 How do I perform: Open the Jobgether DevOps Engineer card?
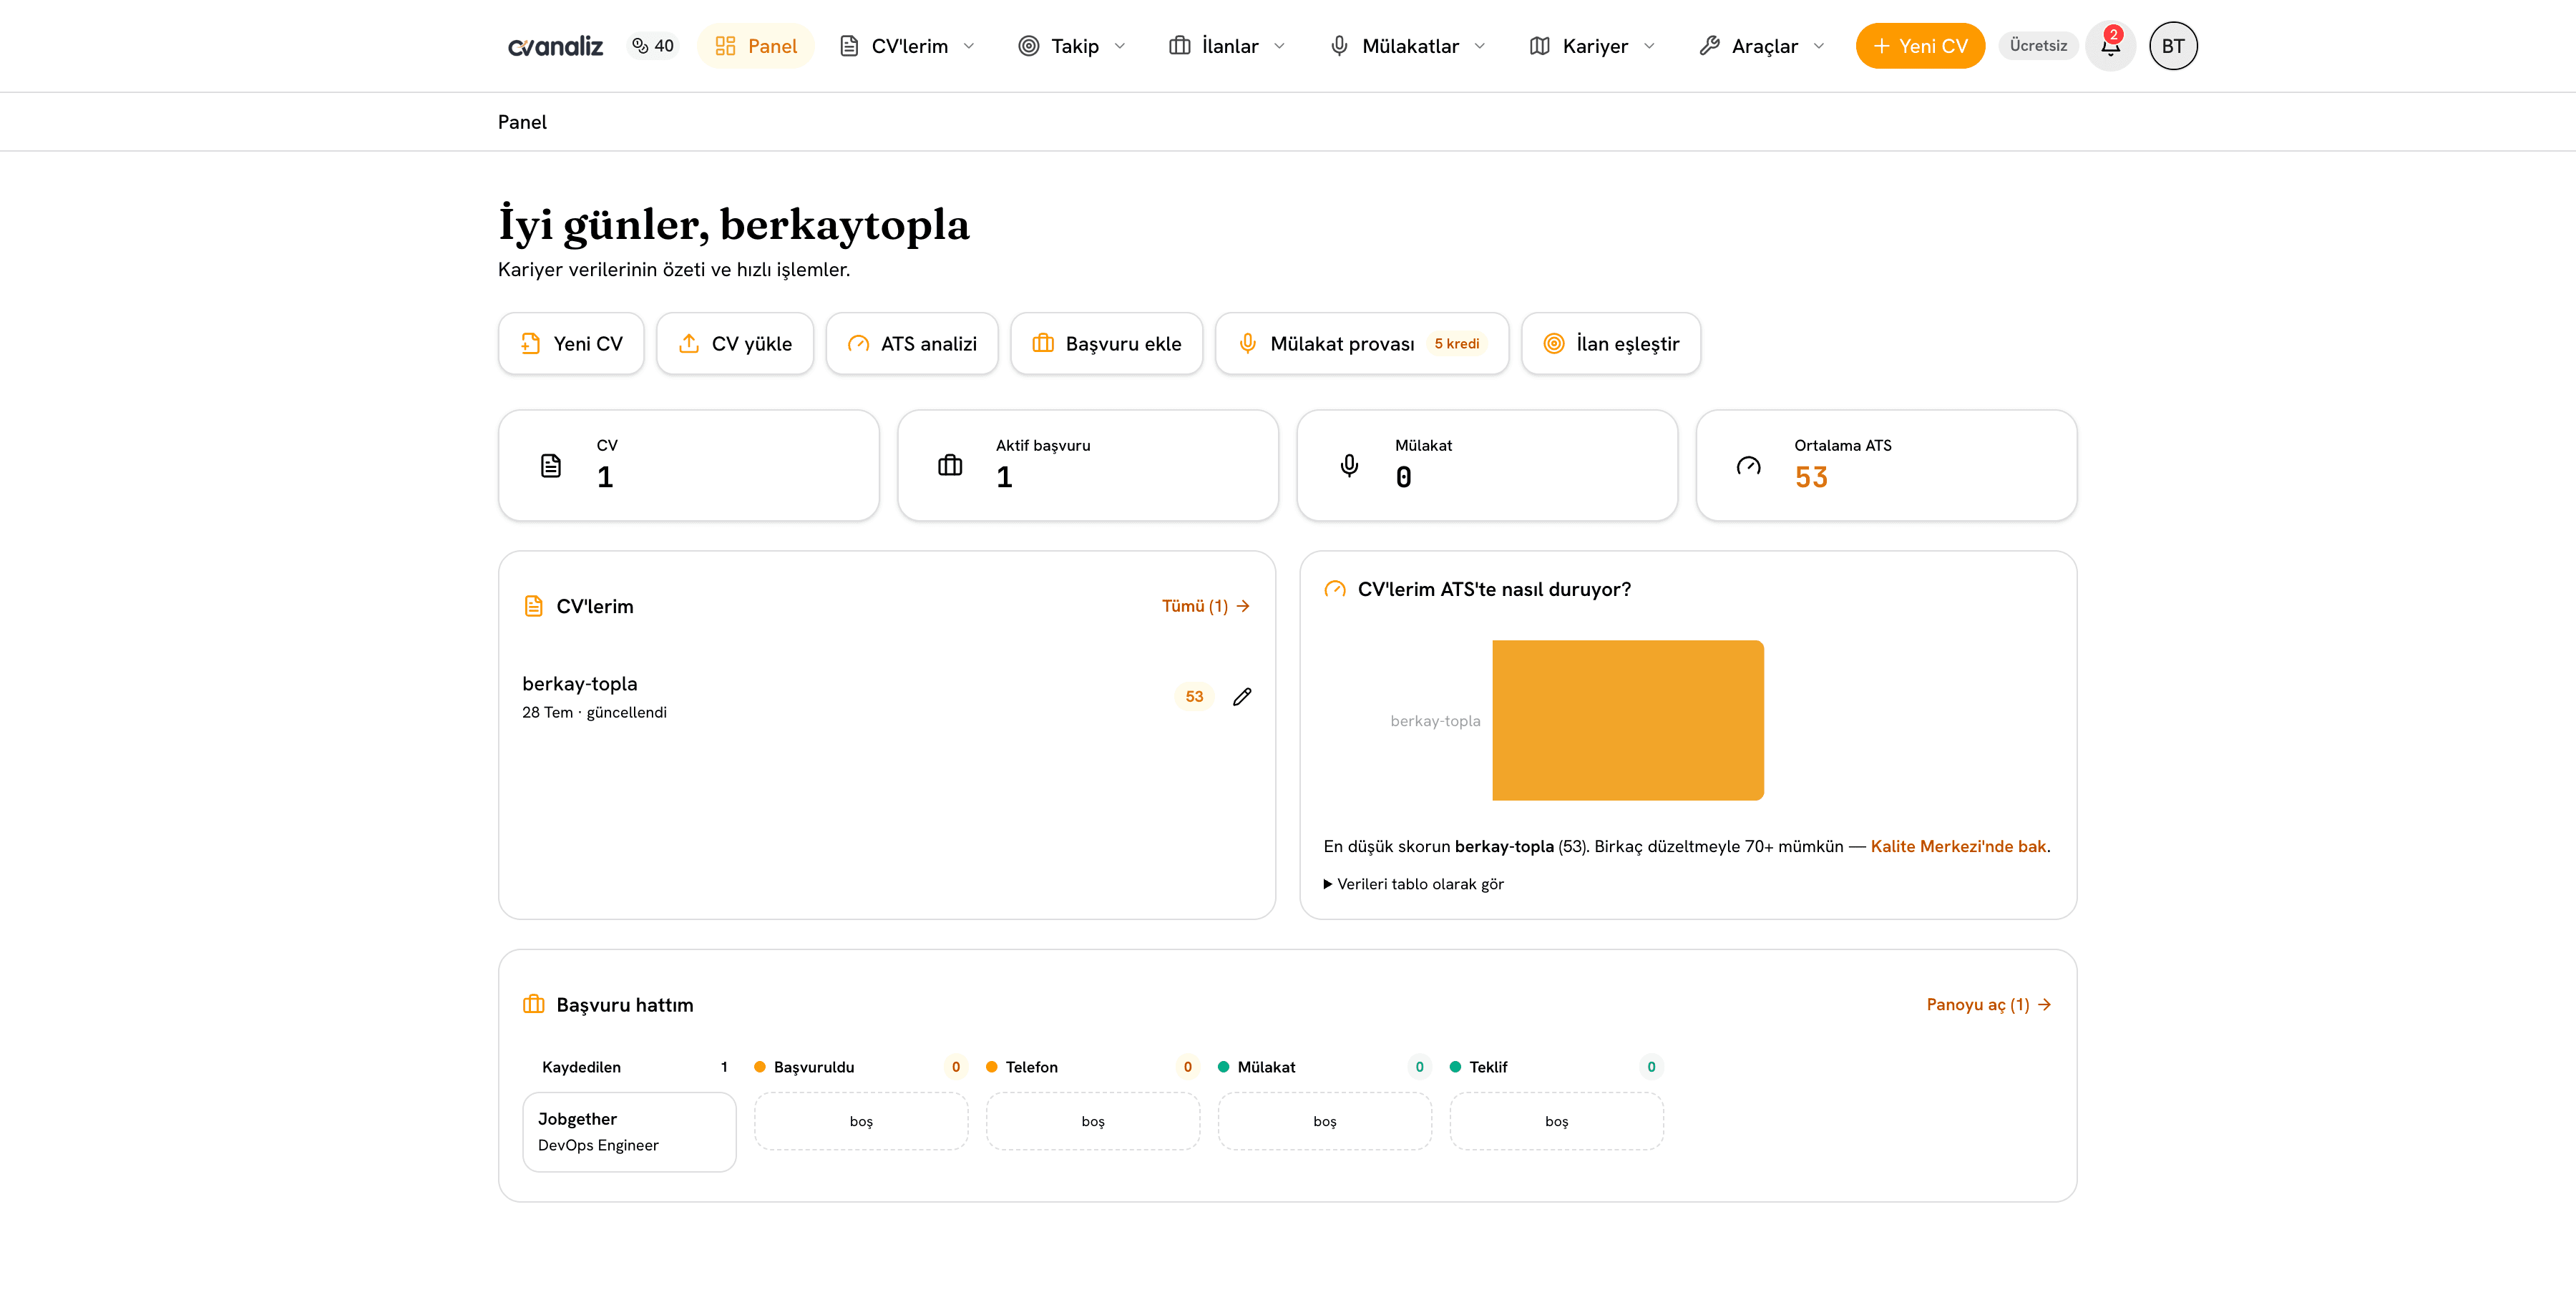pos(629,1132)
